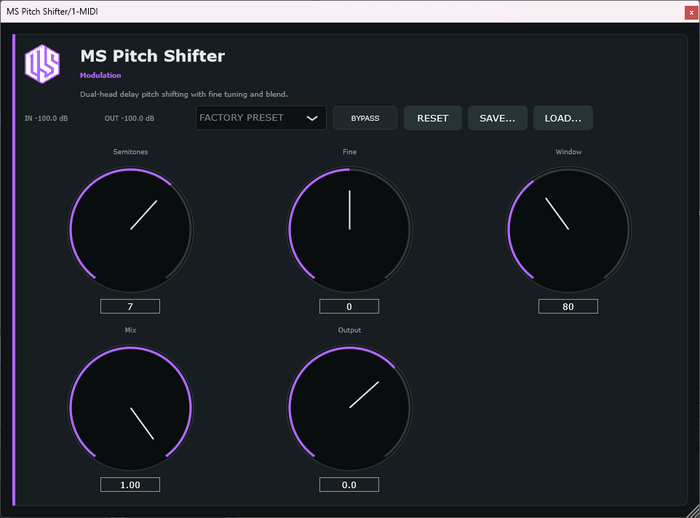
Task: Click the Semitones knob
Action: (130, 230)
